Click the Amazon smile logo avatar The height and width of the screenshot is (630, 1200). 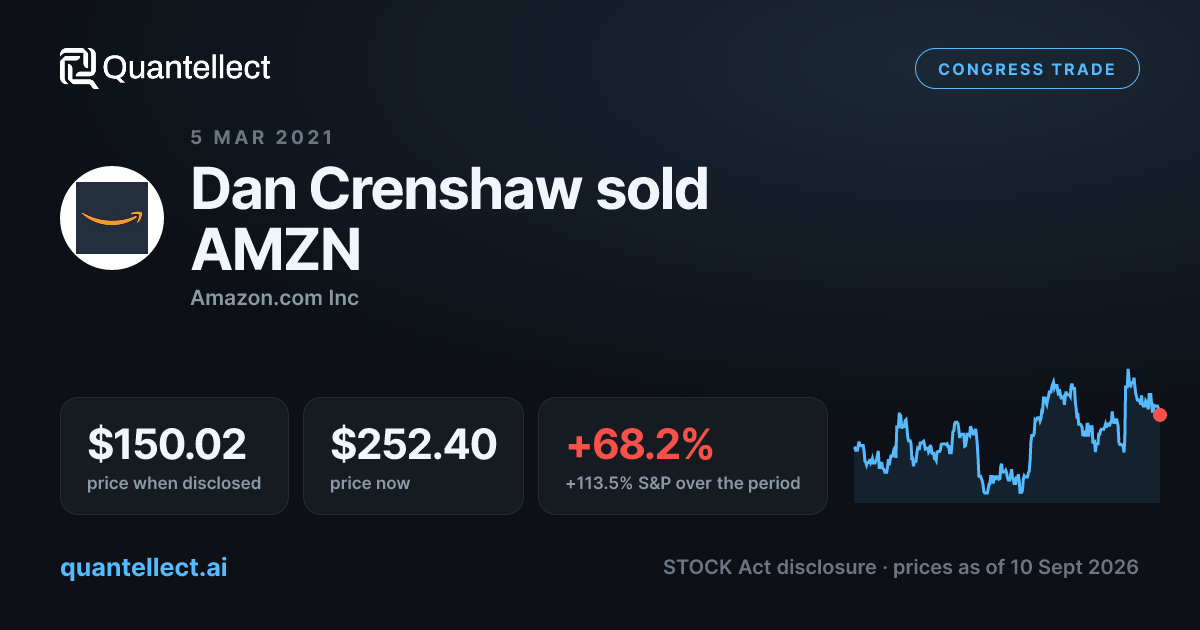(112, 218)
